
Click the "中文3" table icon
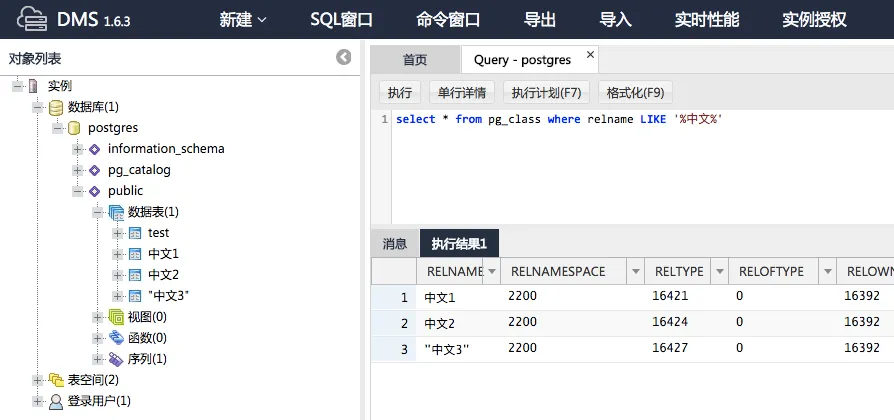(x=135, y=296)
